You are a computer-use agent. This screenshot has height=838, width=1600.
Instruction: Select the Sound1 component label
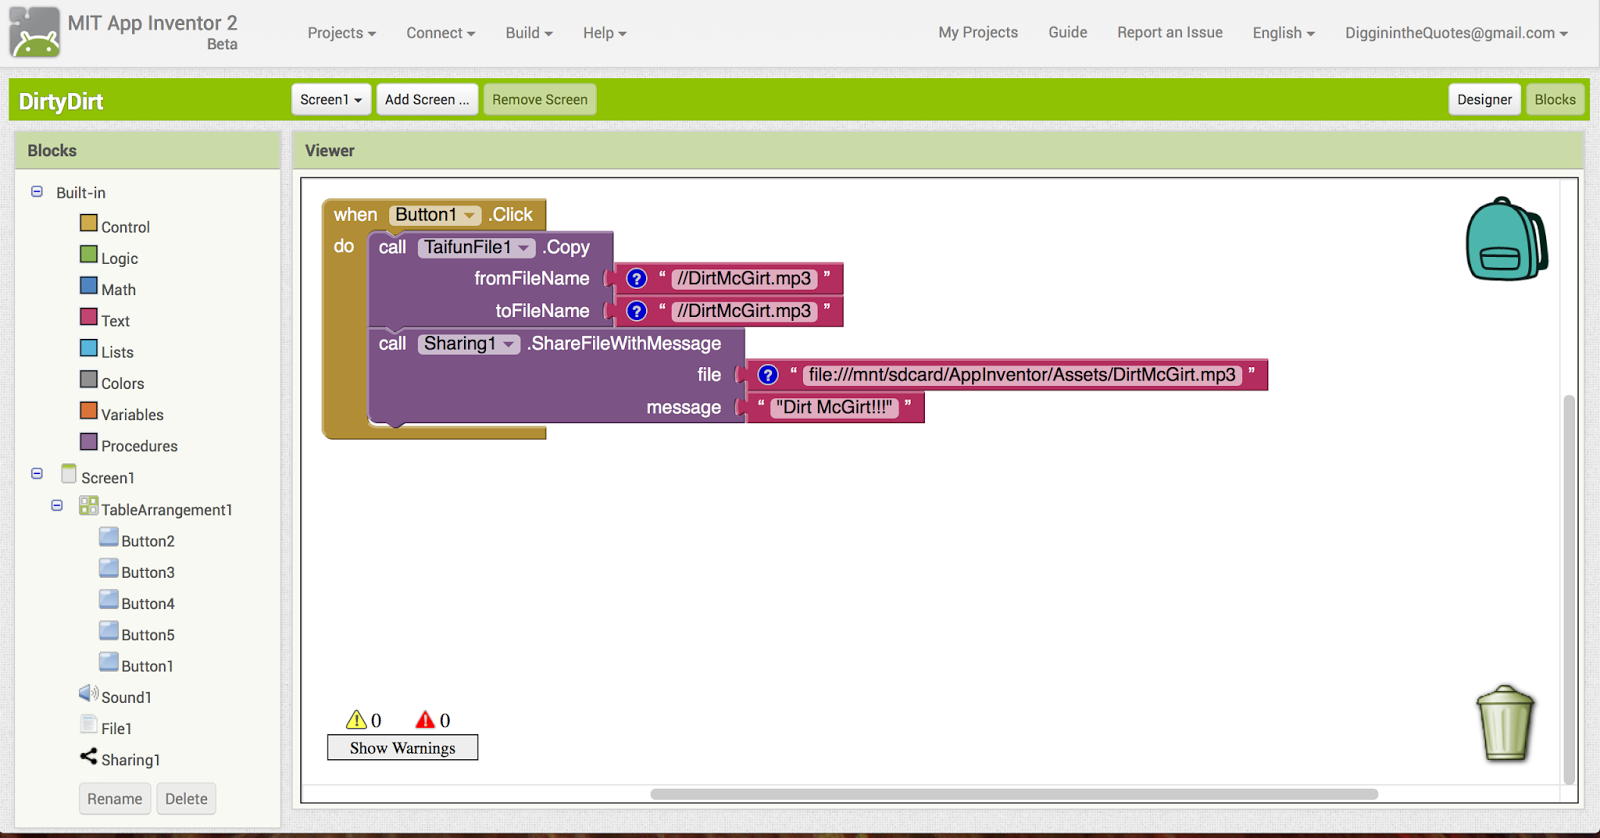pyautogui.click(x=126, y=697)
